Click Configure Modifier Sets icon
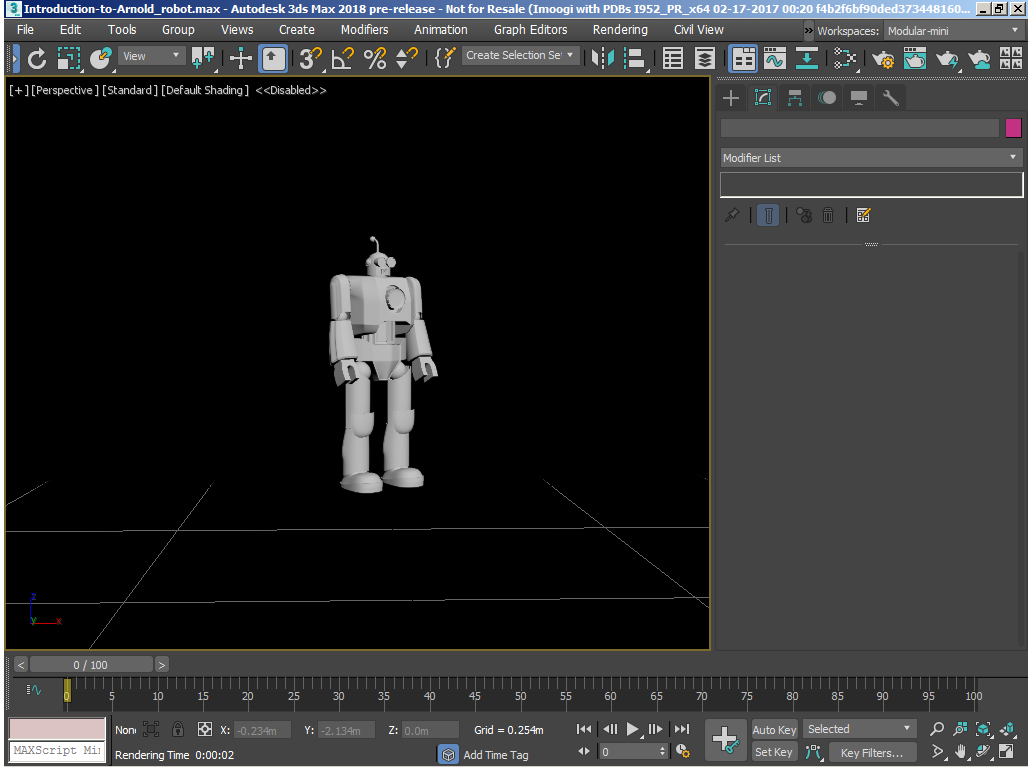Viewport: 1028px width, 768px height. click(x=864, y=215)
